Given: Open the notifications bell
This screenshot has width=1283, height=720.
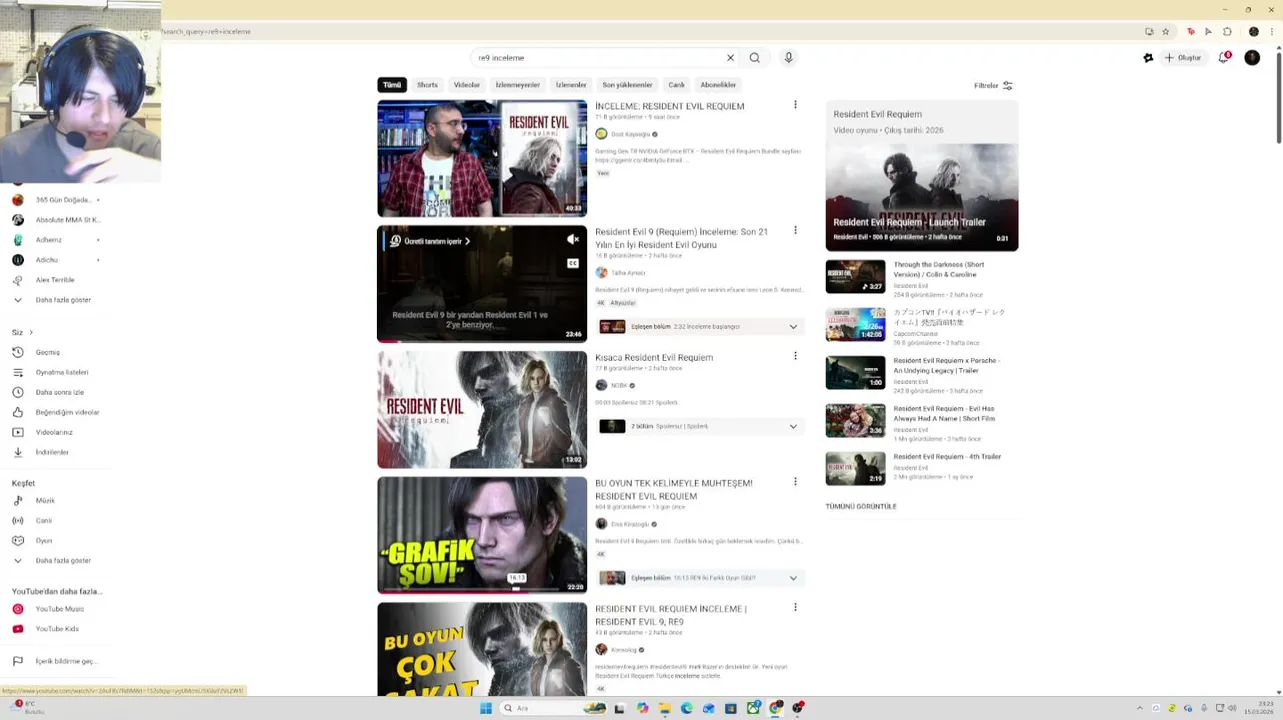Looking at the screenshot, I should click(x=1224, y=58).
